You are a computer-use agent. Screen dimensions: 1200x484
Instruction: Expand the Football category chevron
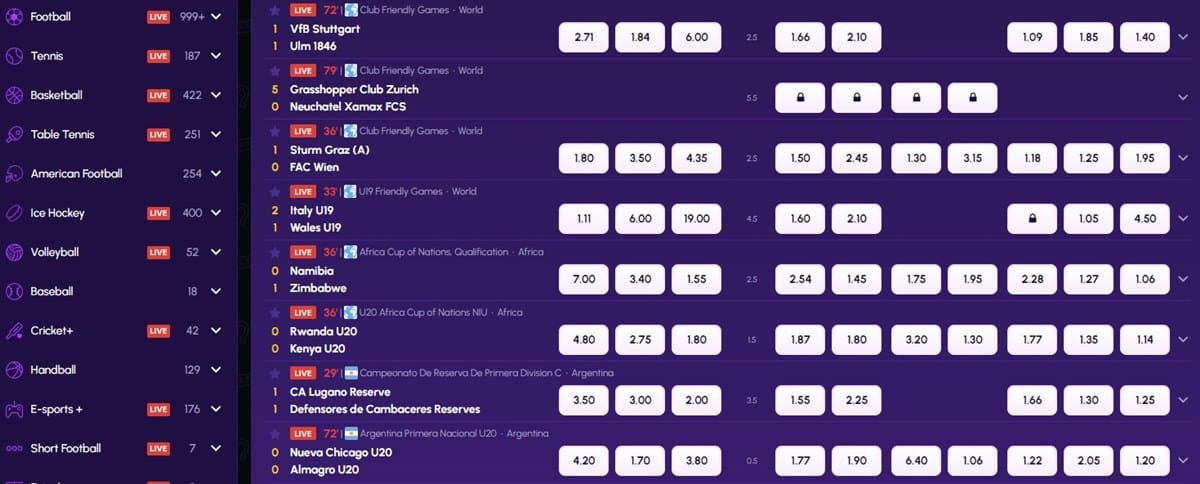tap(216, 17)
